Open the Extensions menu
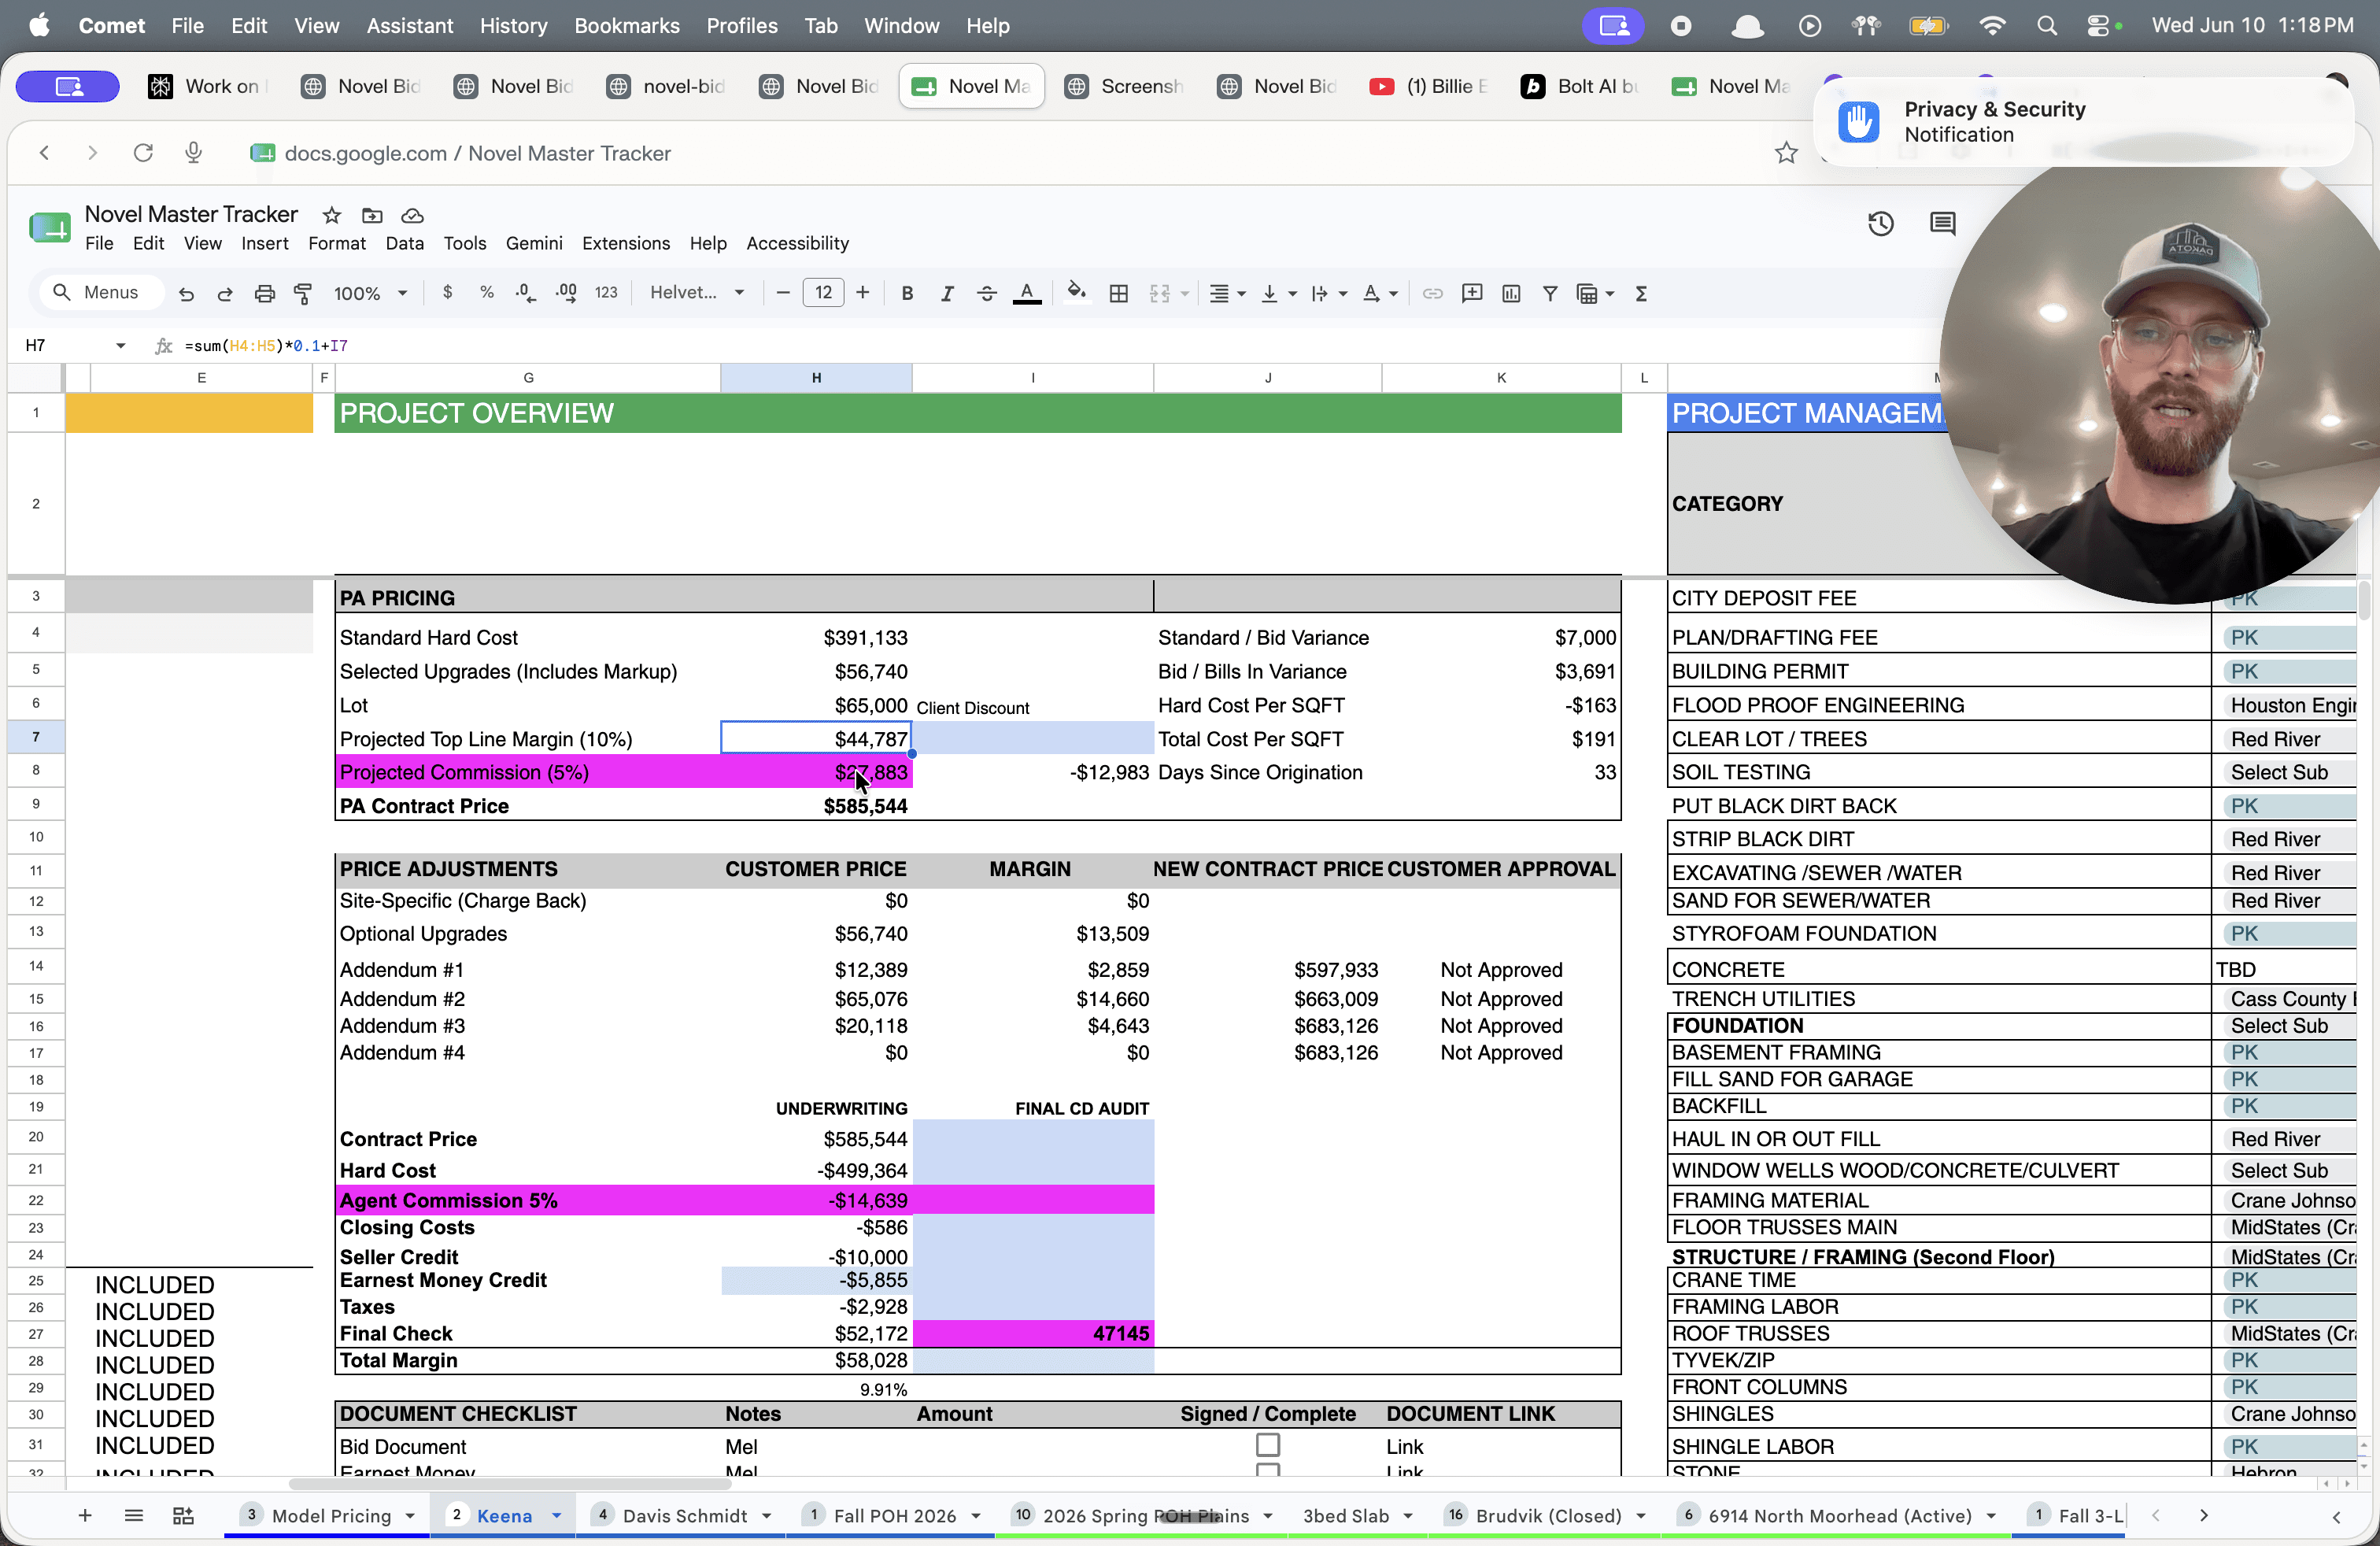 pyautogui.click(x=626, y=243)
